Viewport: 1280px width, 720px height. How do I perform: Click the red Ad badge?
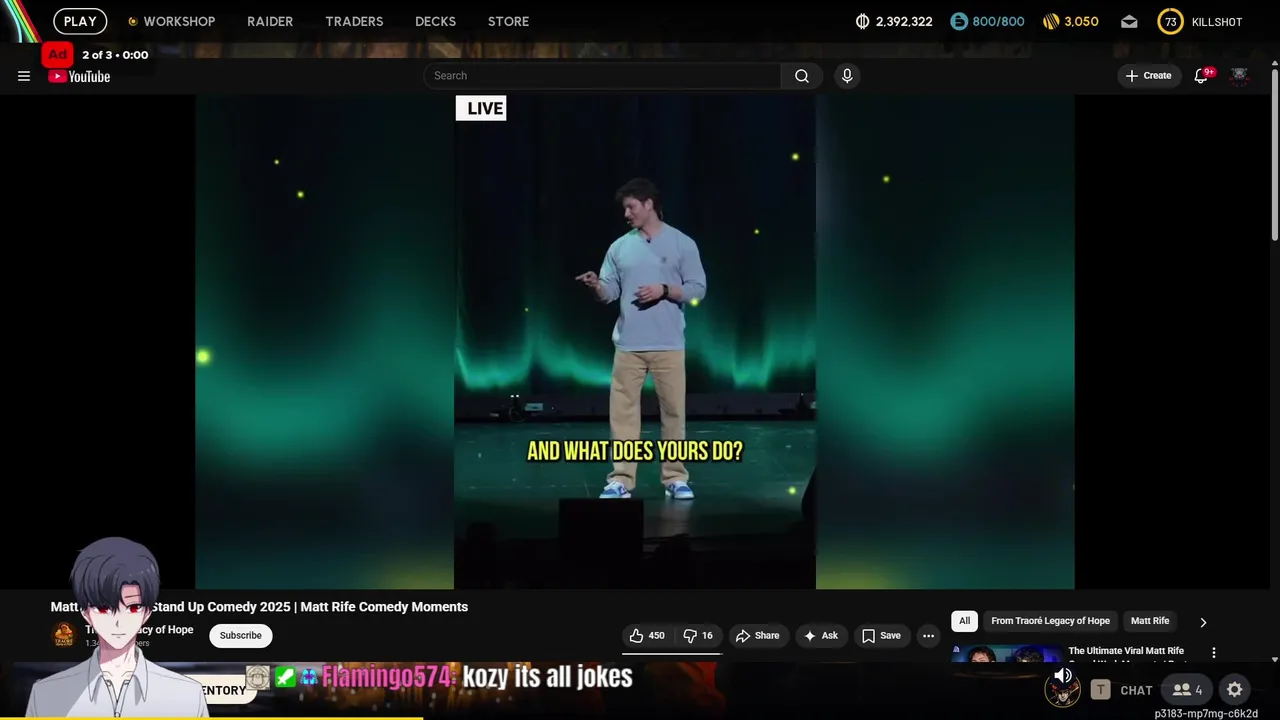[58, 55]
